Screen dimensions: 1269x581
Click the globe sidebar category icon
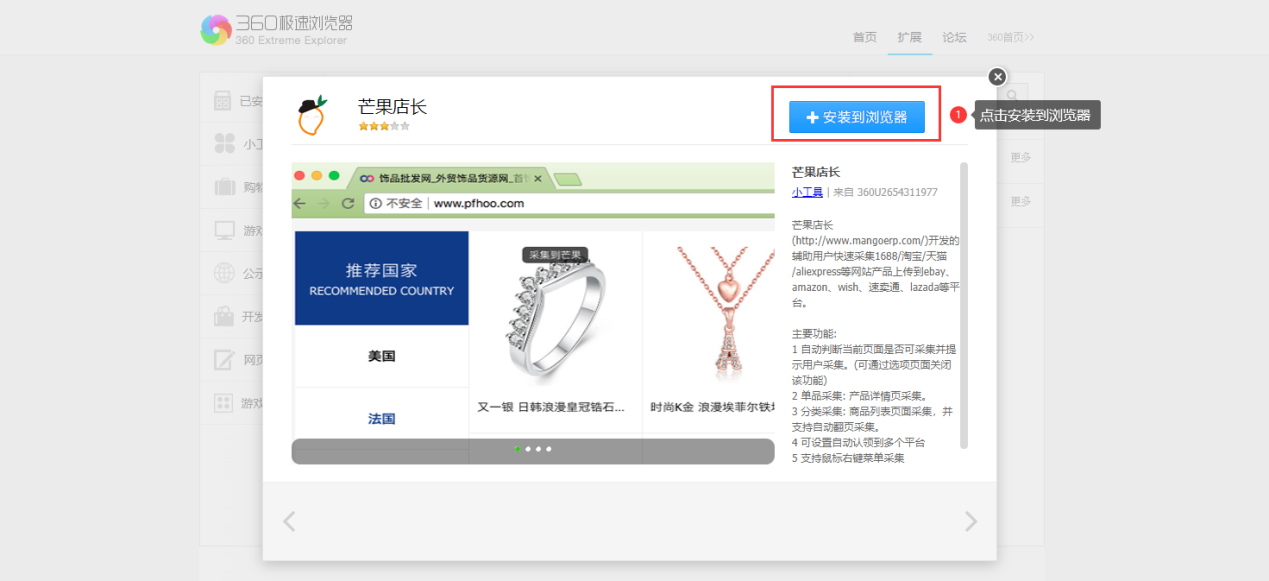(225, 273)
